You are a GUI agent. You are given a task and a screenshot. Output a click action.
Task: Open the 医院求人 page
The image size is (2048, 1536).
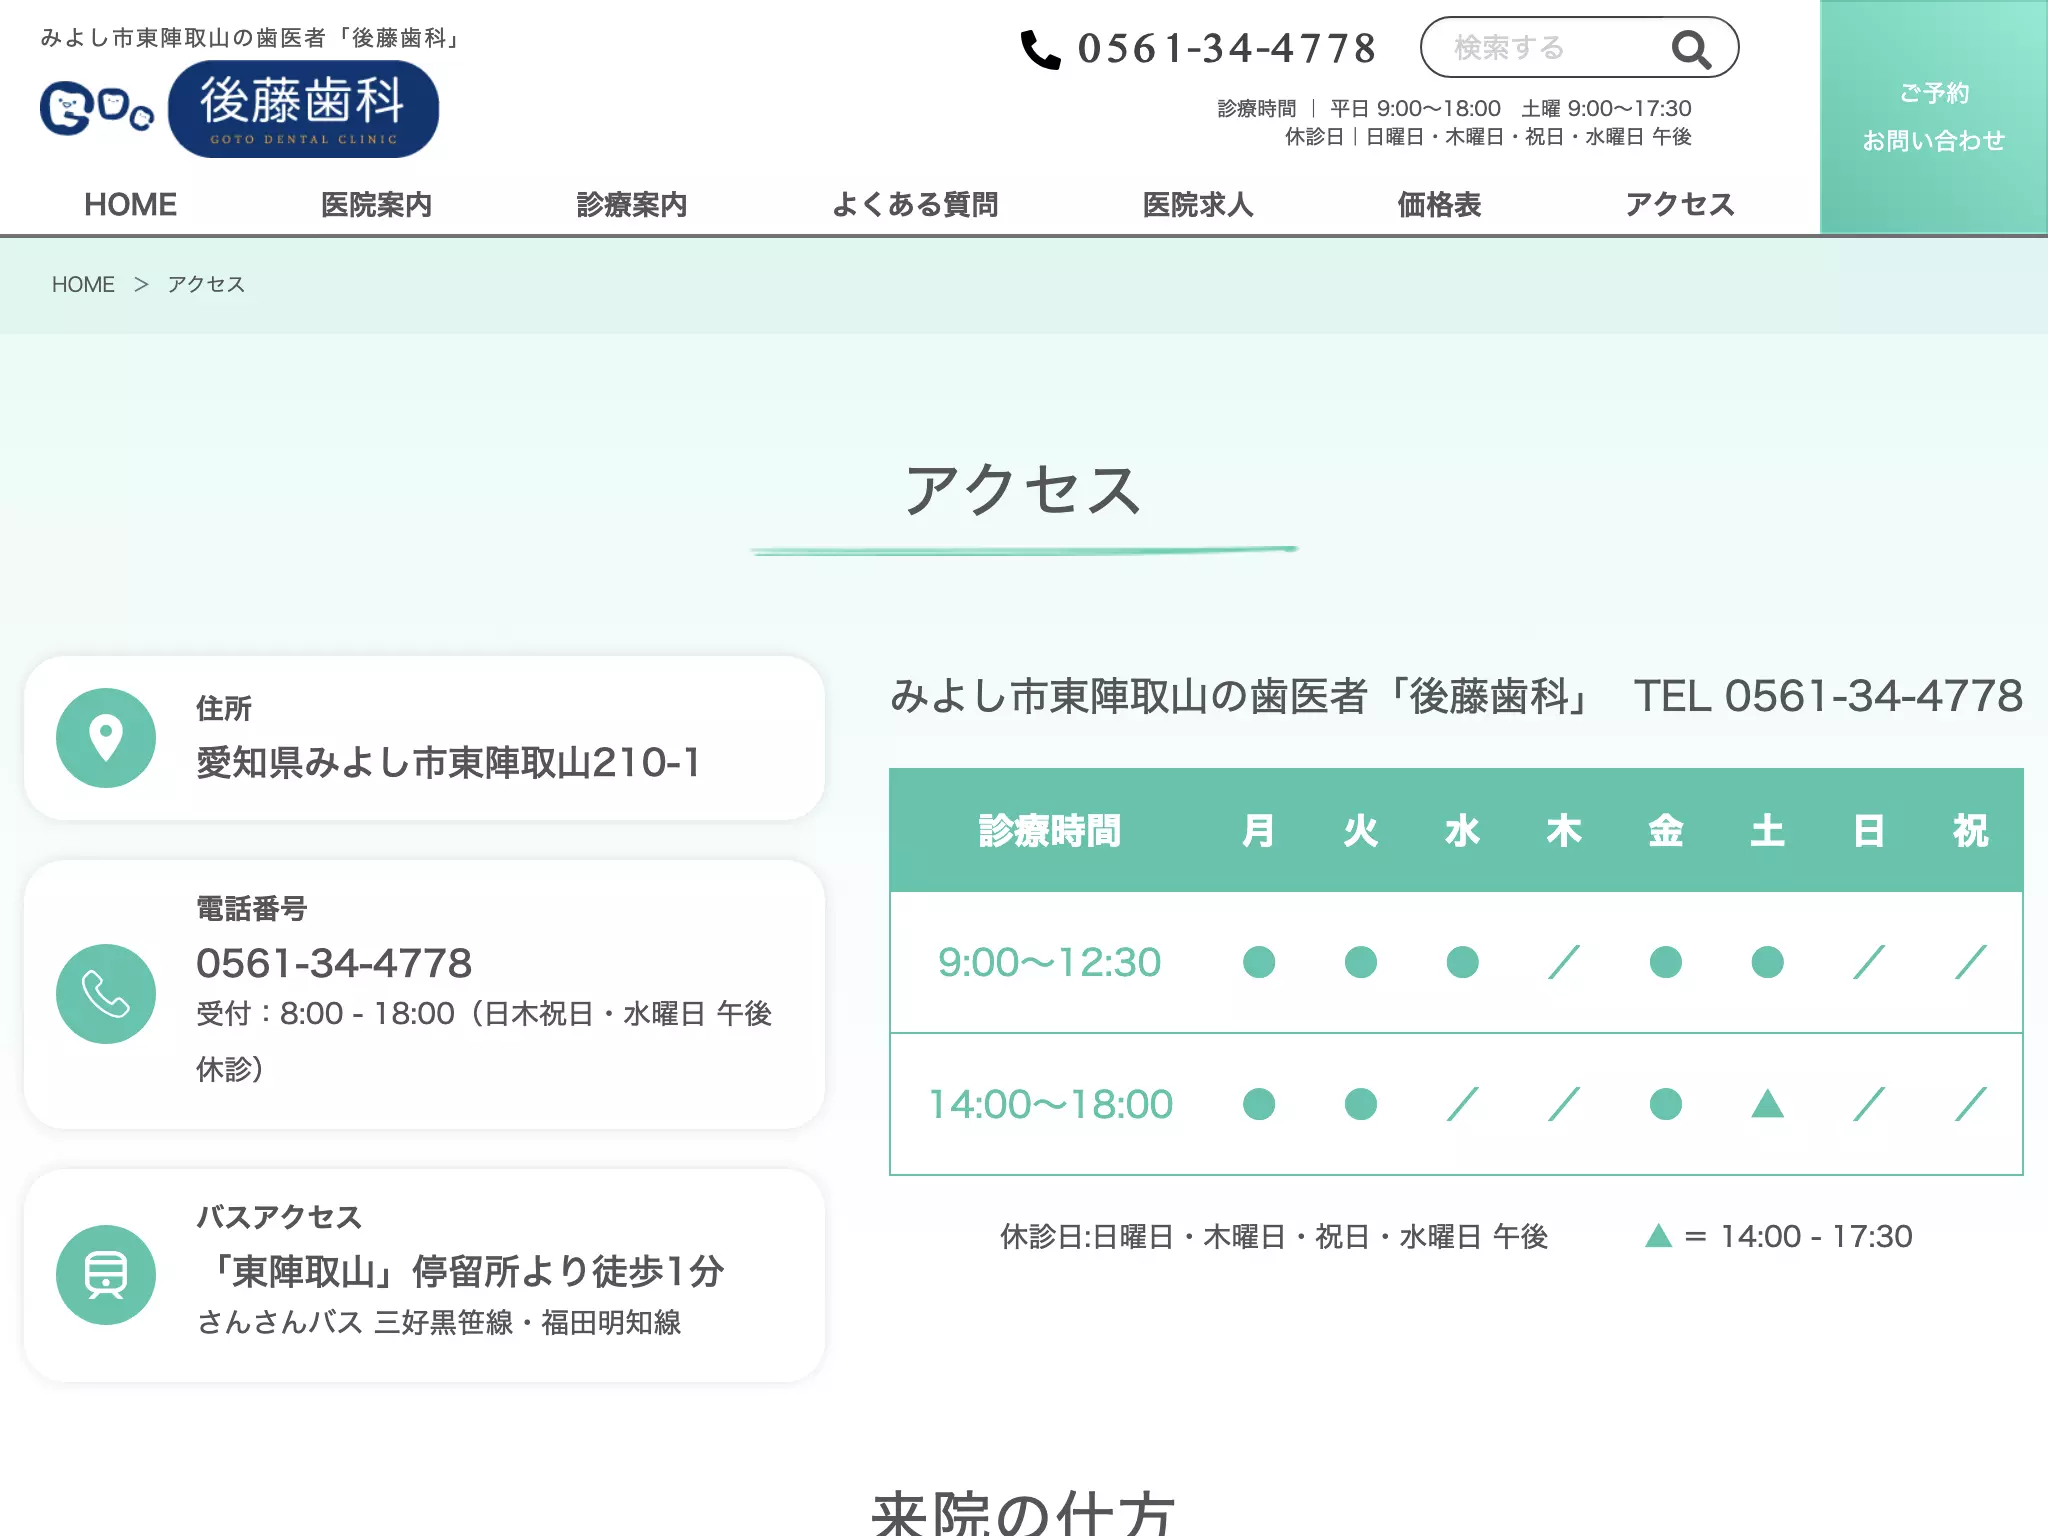coord(1198,204)
